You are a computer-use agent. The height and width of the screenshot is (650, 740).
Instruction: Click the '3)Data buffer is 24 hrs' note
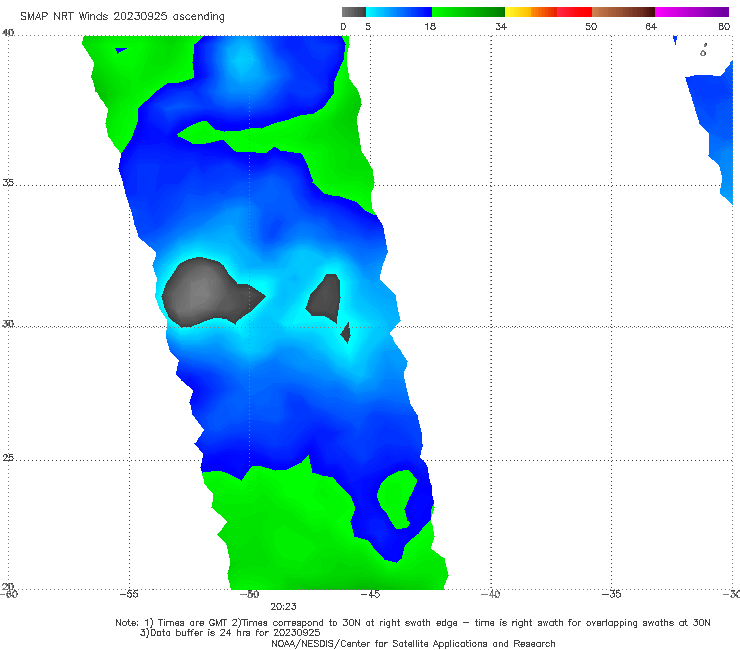[230, 633]
